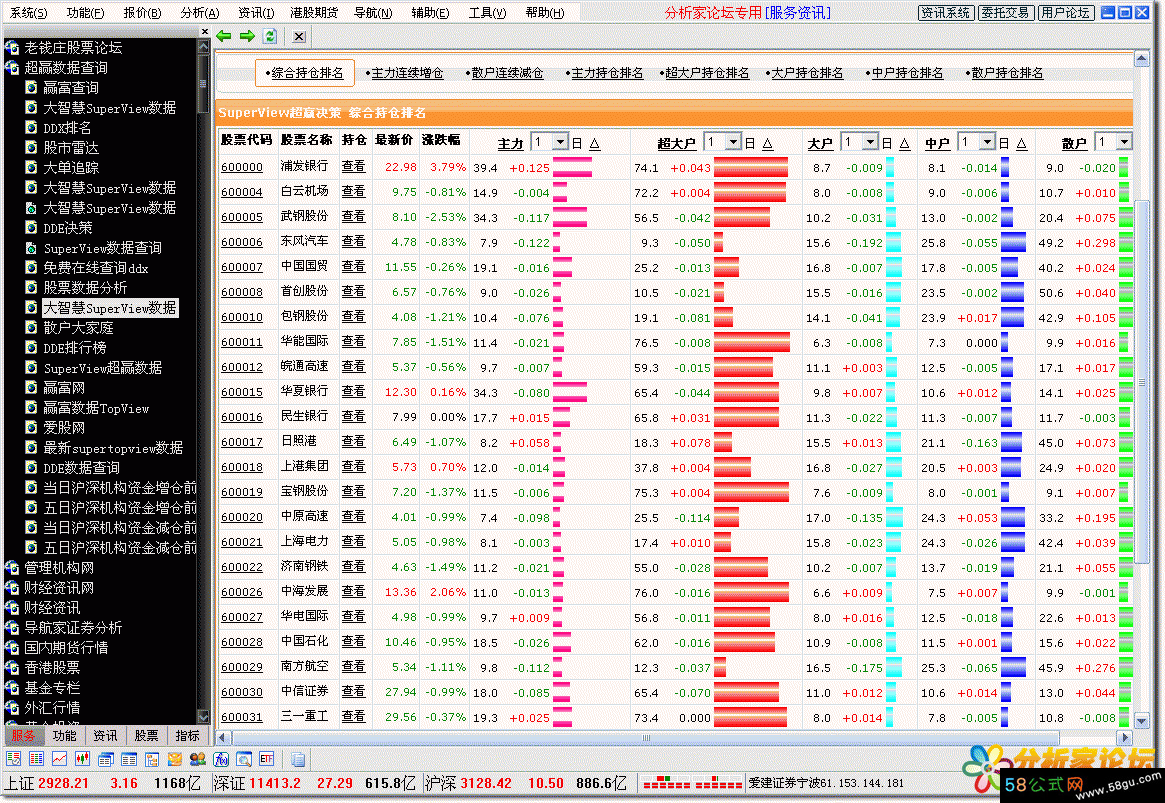Expand the 国内期货行情 tree group

[12, 647]
